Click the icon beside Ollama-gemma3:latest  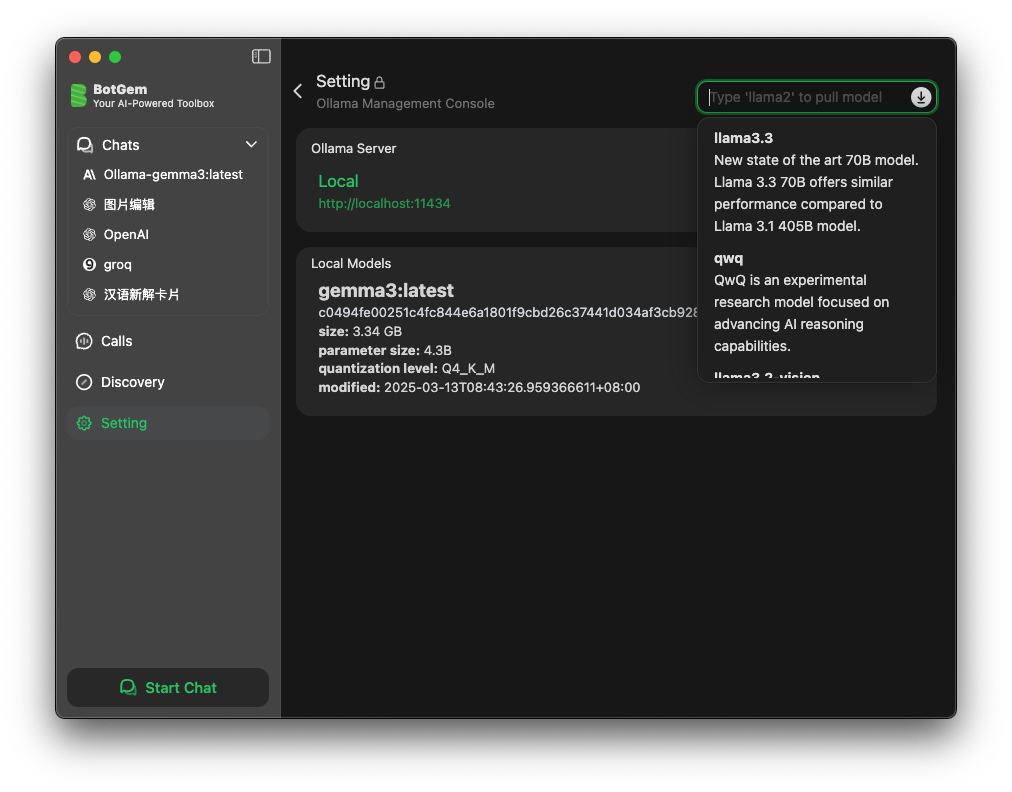tap(89, 175)
